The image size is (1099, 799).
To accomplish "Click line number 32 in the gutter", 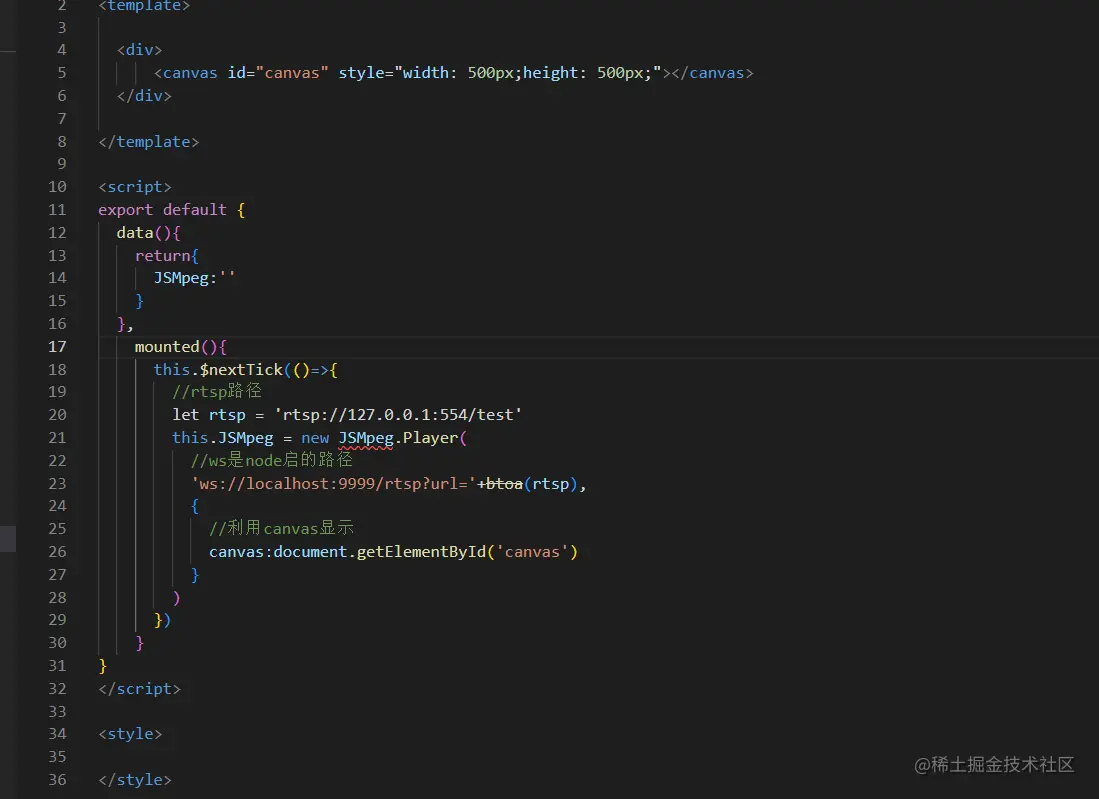I will point(57,689).
